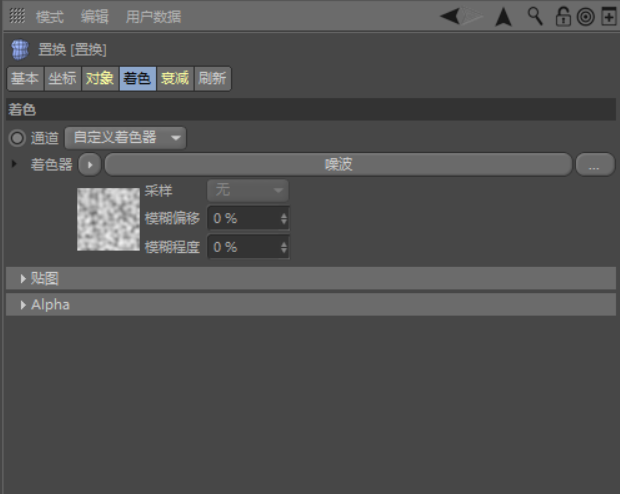The width and height of the screenshot is (620, 494).
Task: Expand the 贴图 section
Action: 23,278
